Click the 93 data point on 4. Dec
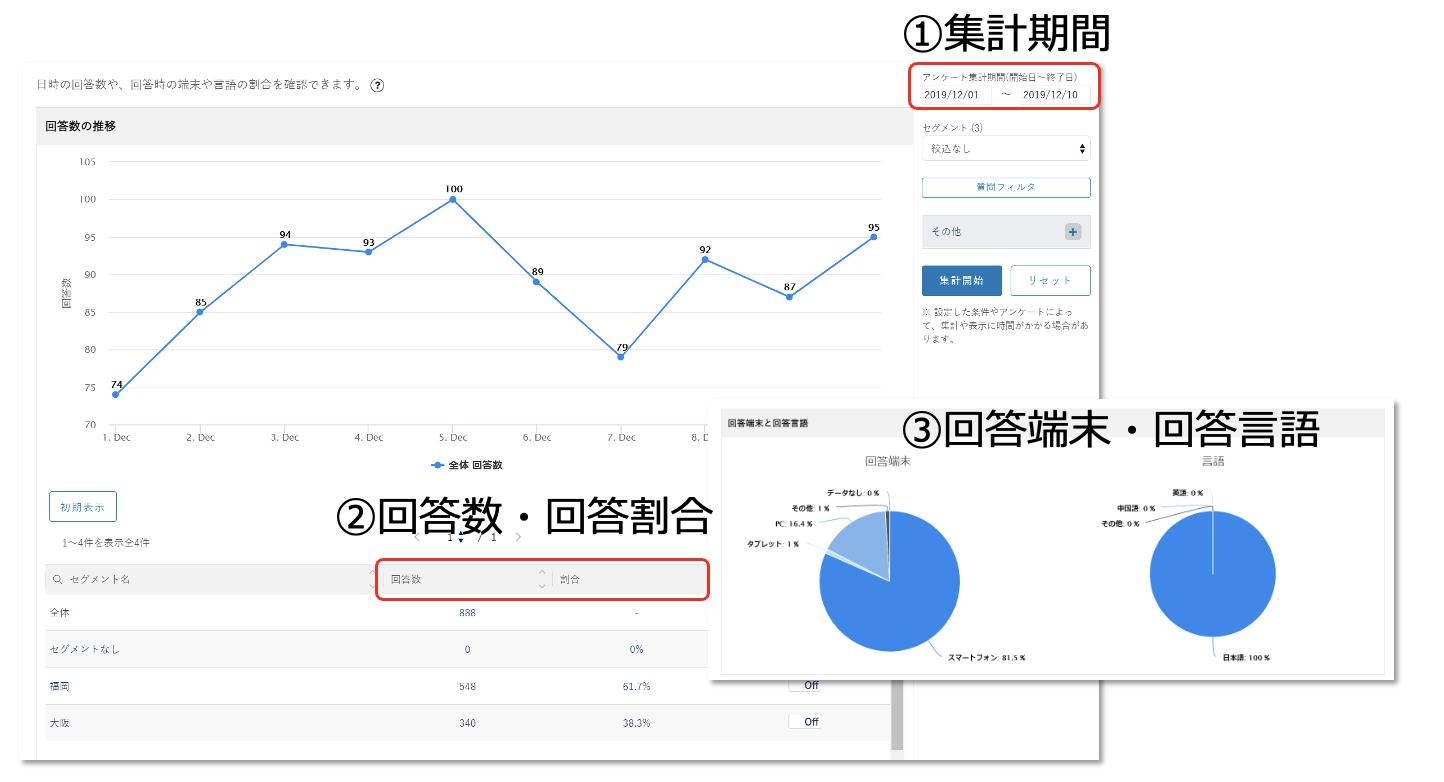This screenshot has height=782, width=1444. tap(369, 252)
